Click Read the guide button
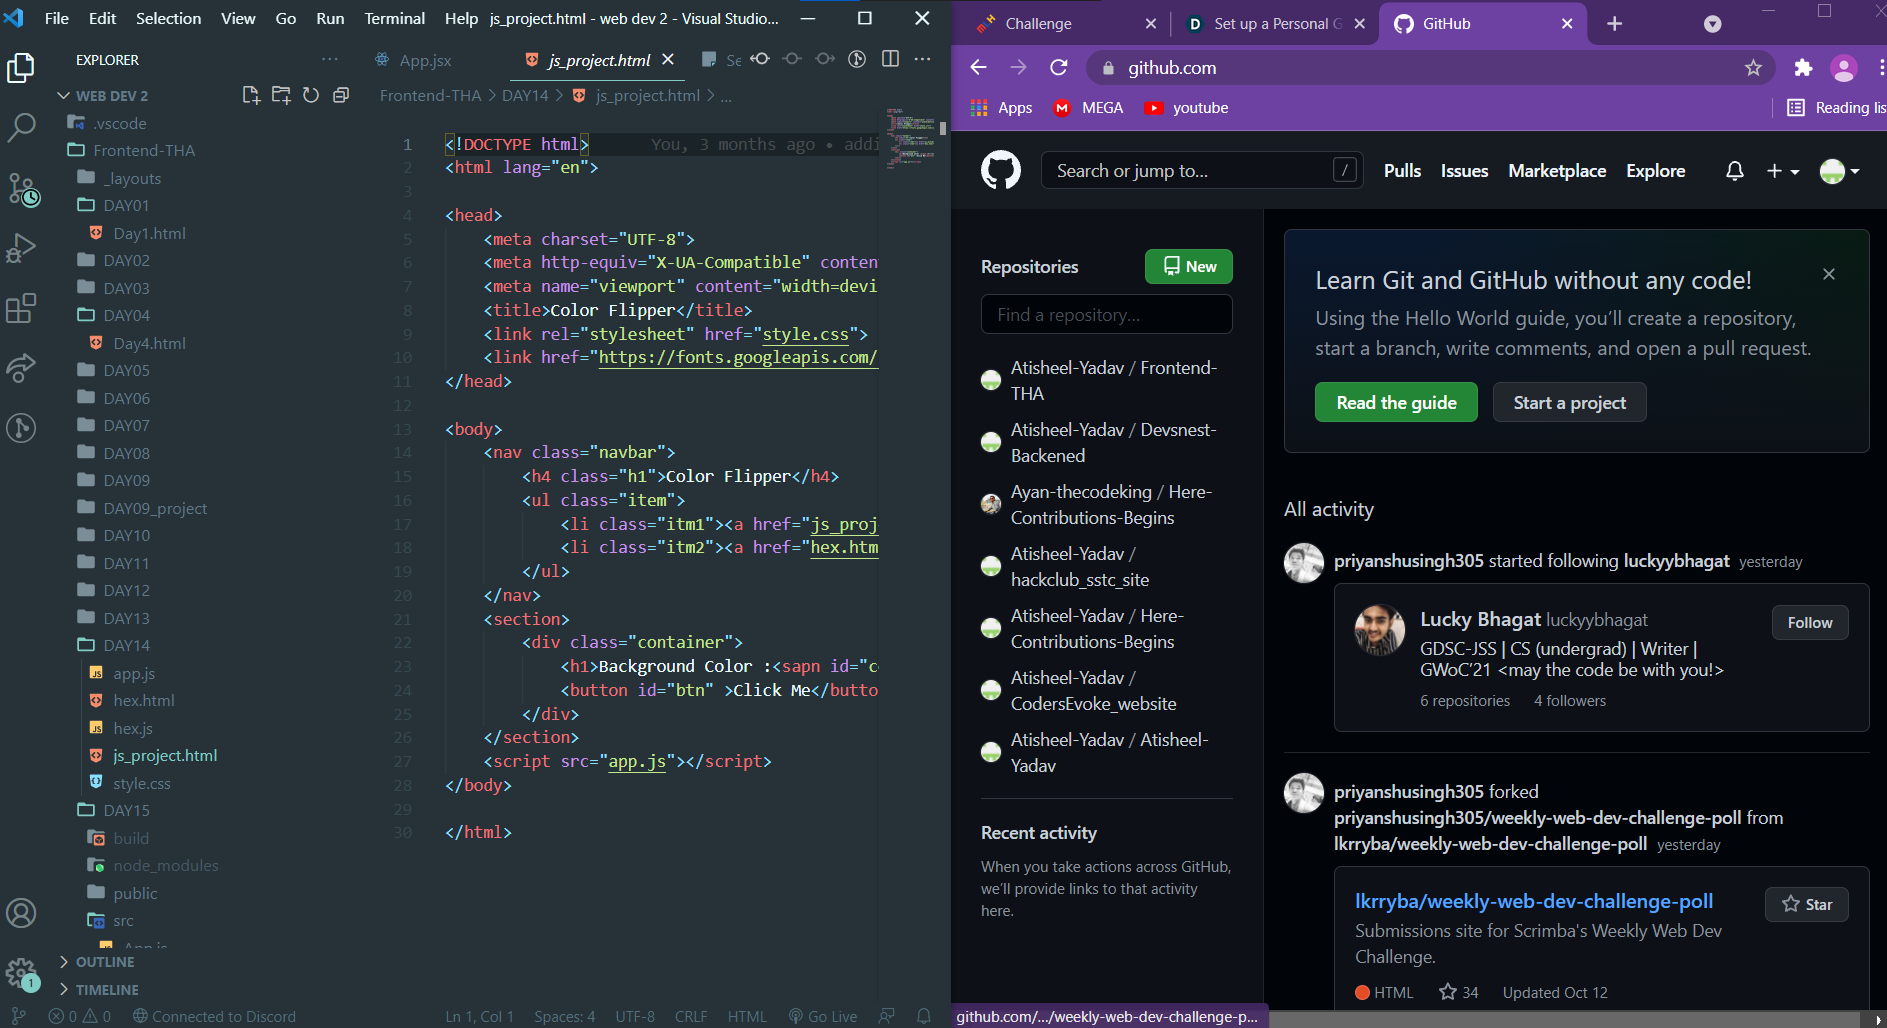The height and width of the screenshot is (1028, 1887). [x=1396, y=403]
